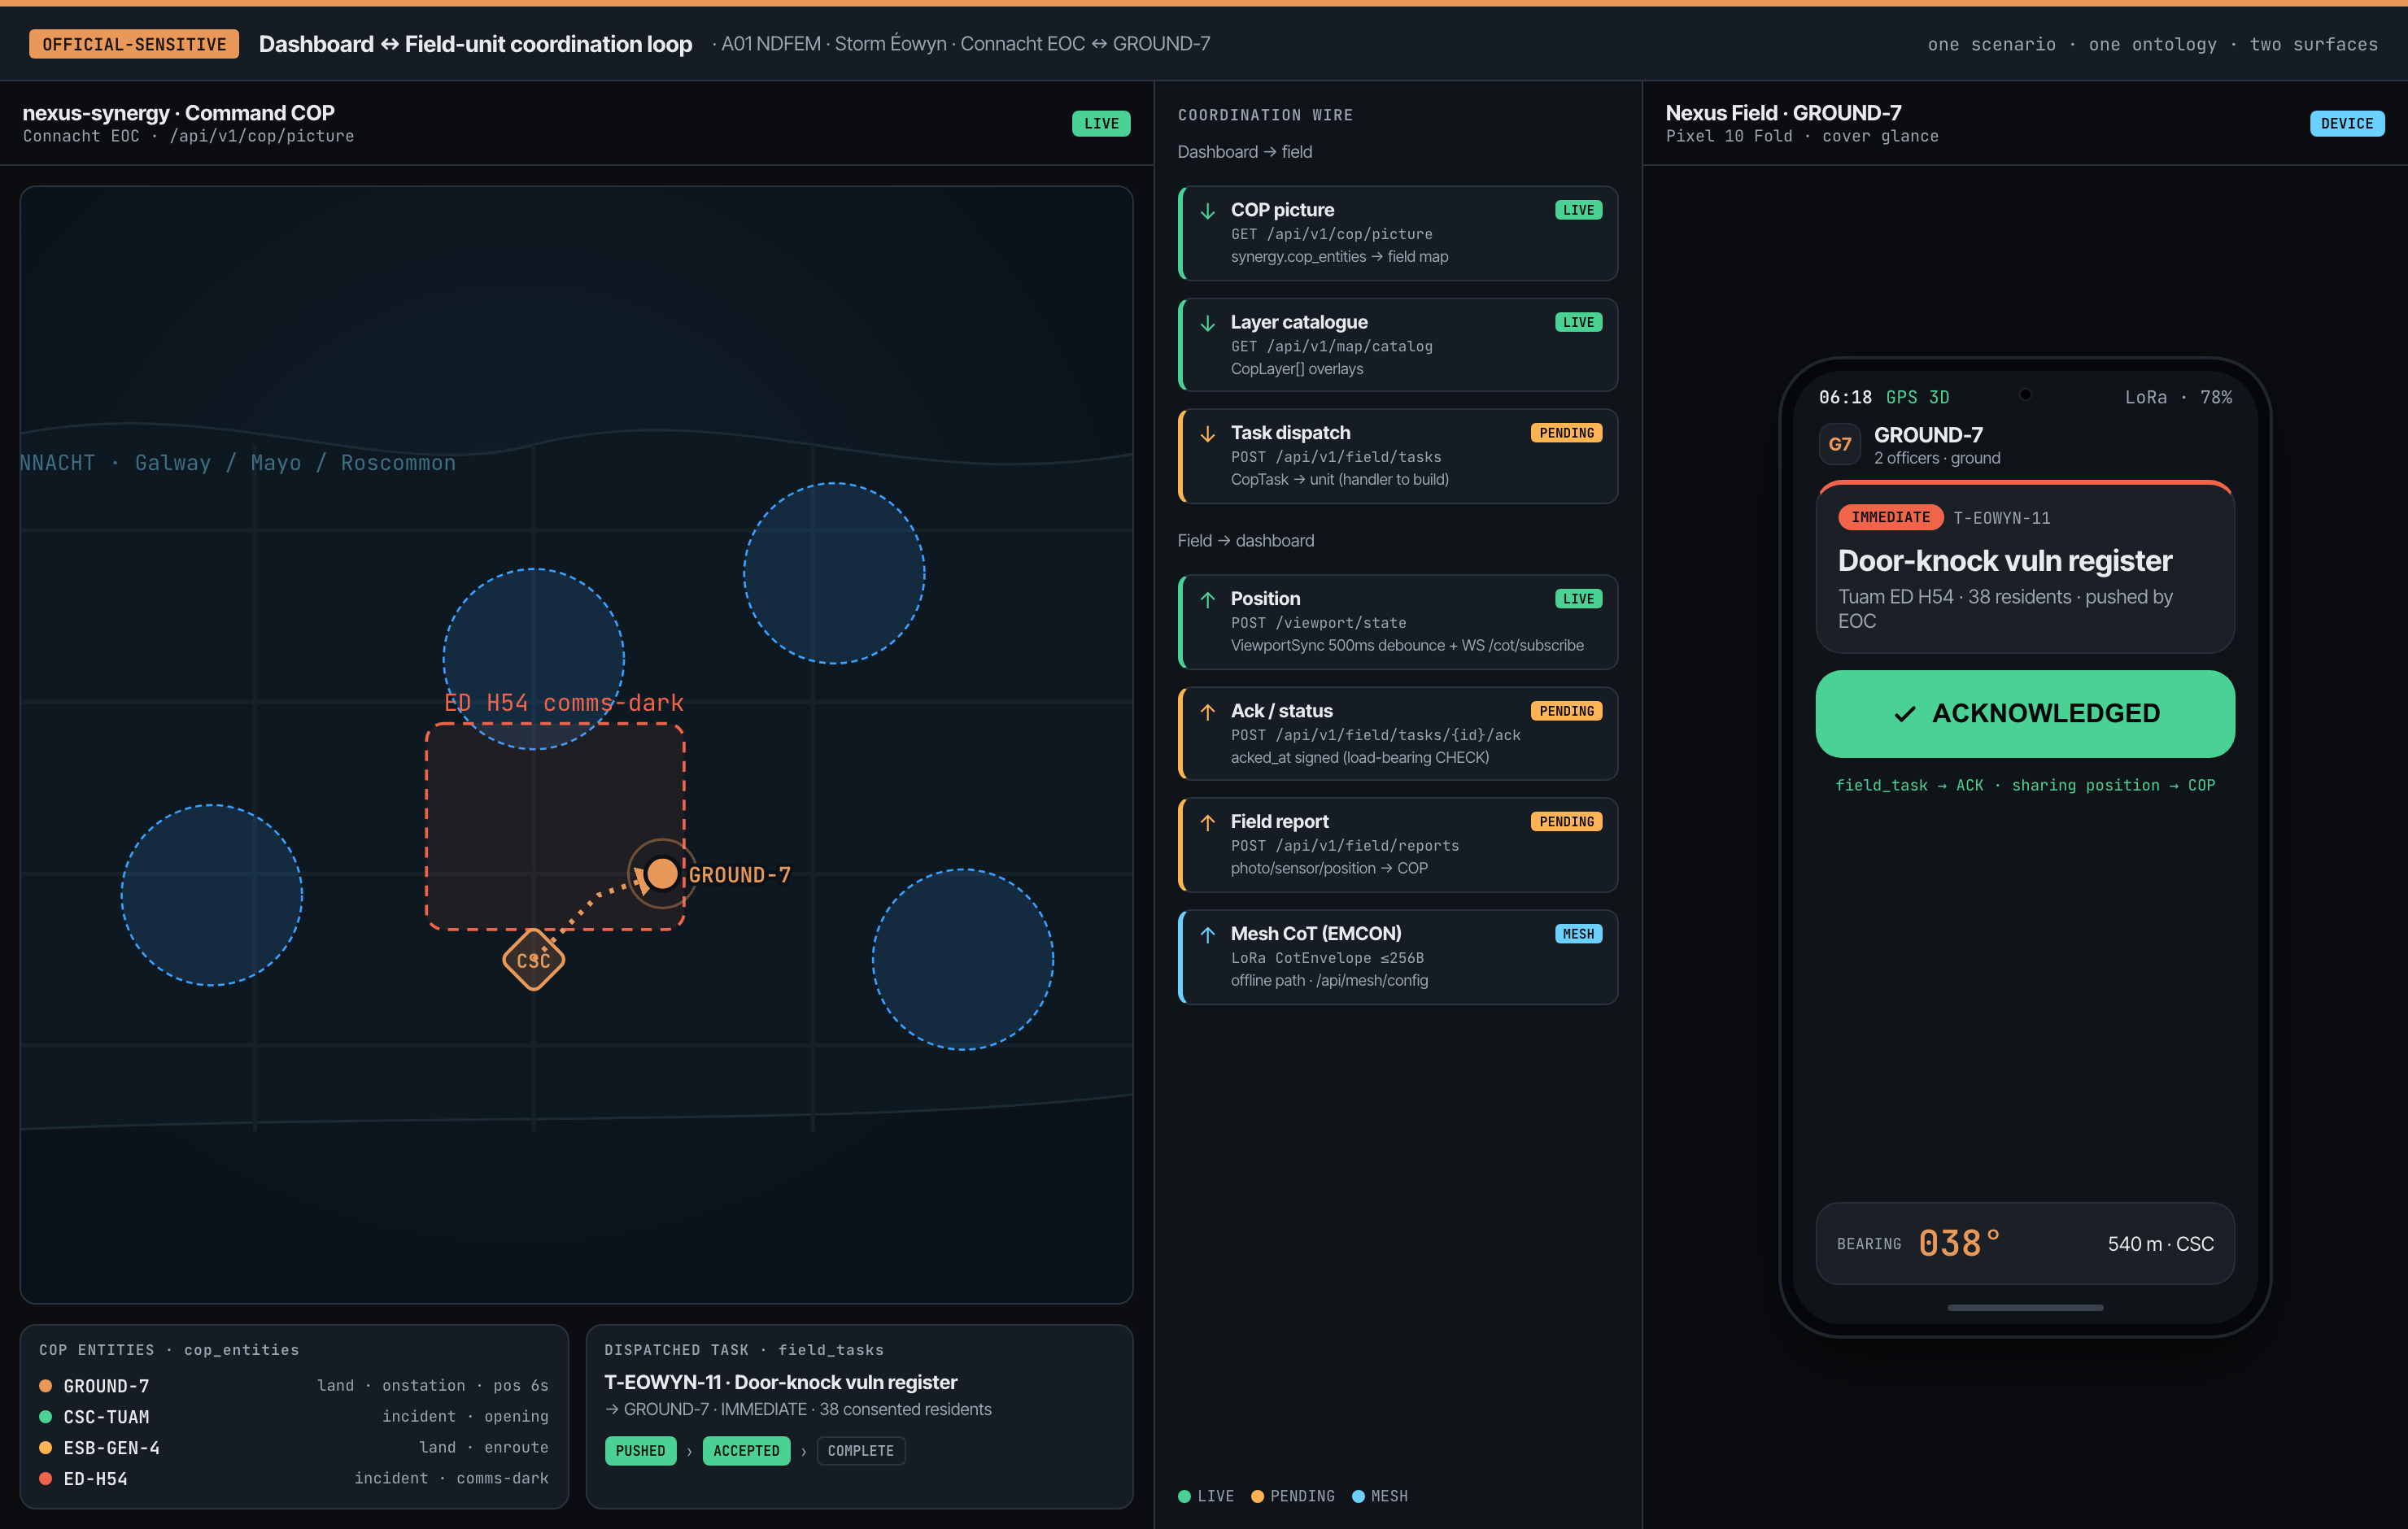Click the Dashboard ↔ Field-unit coordination loop title
The height and width of the screenshot is (1529, 2408).
(x=475, y=44)
